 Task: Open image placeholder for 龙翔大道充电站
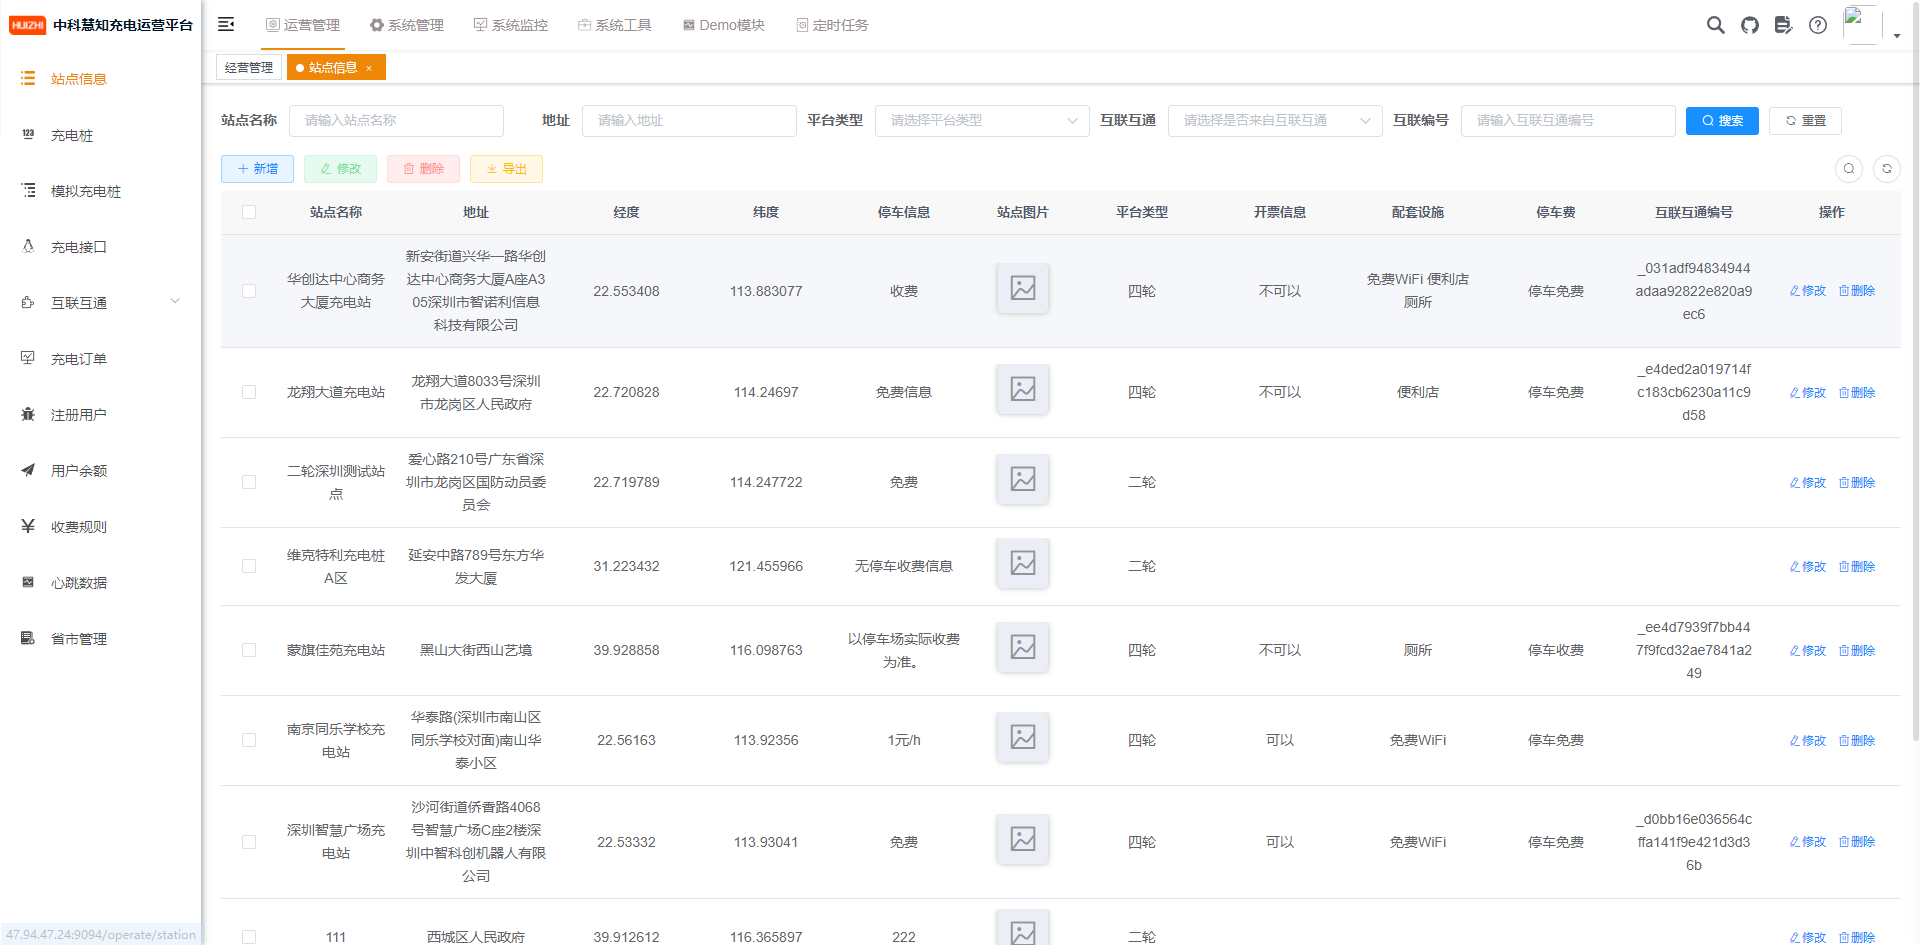pos(1022,389)
